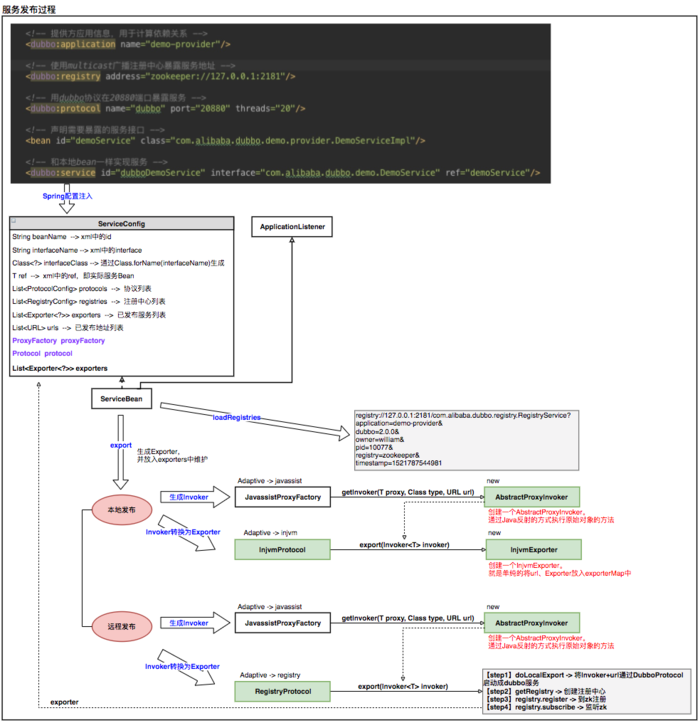Click export(Invoker<T> invoker) label after InjvmProtocol
This screenshot has width=700, height=723.
pos(404,545)
